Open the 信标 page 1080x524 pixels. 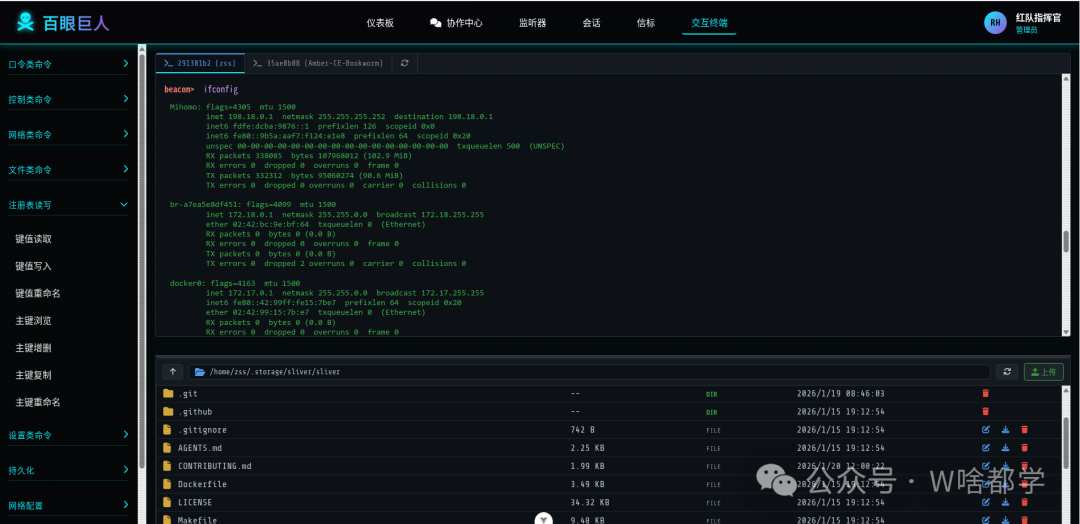tap(646, 23)
